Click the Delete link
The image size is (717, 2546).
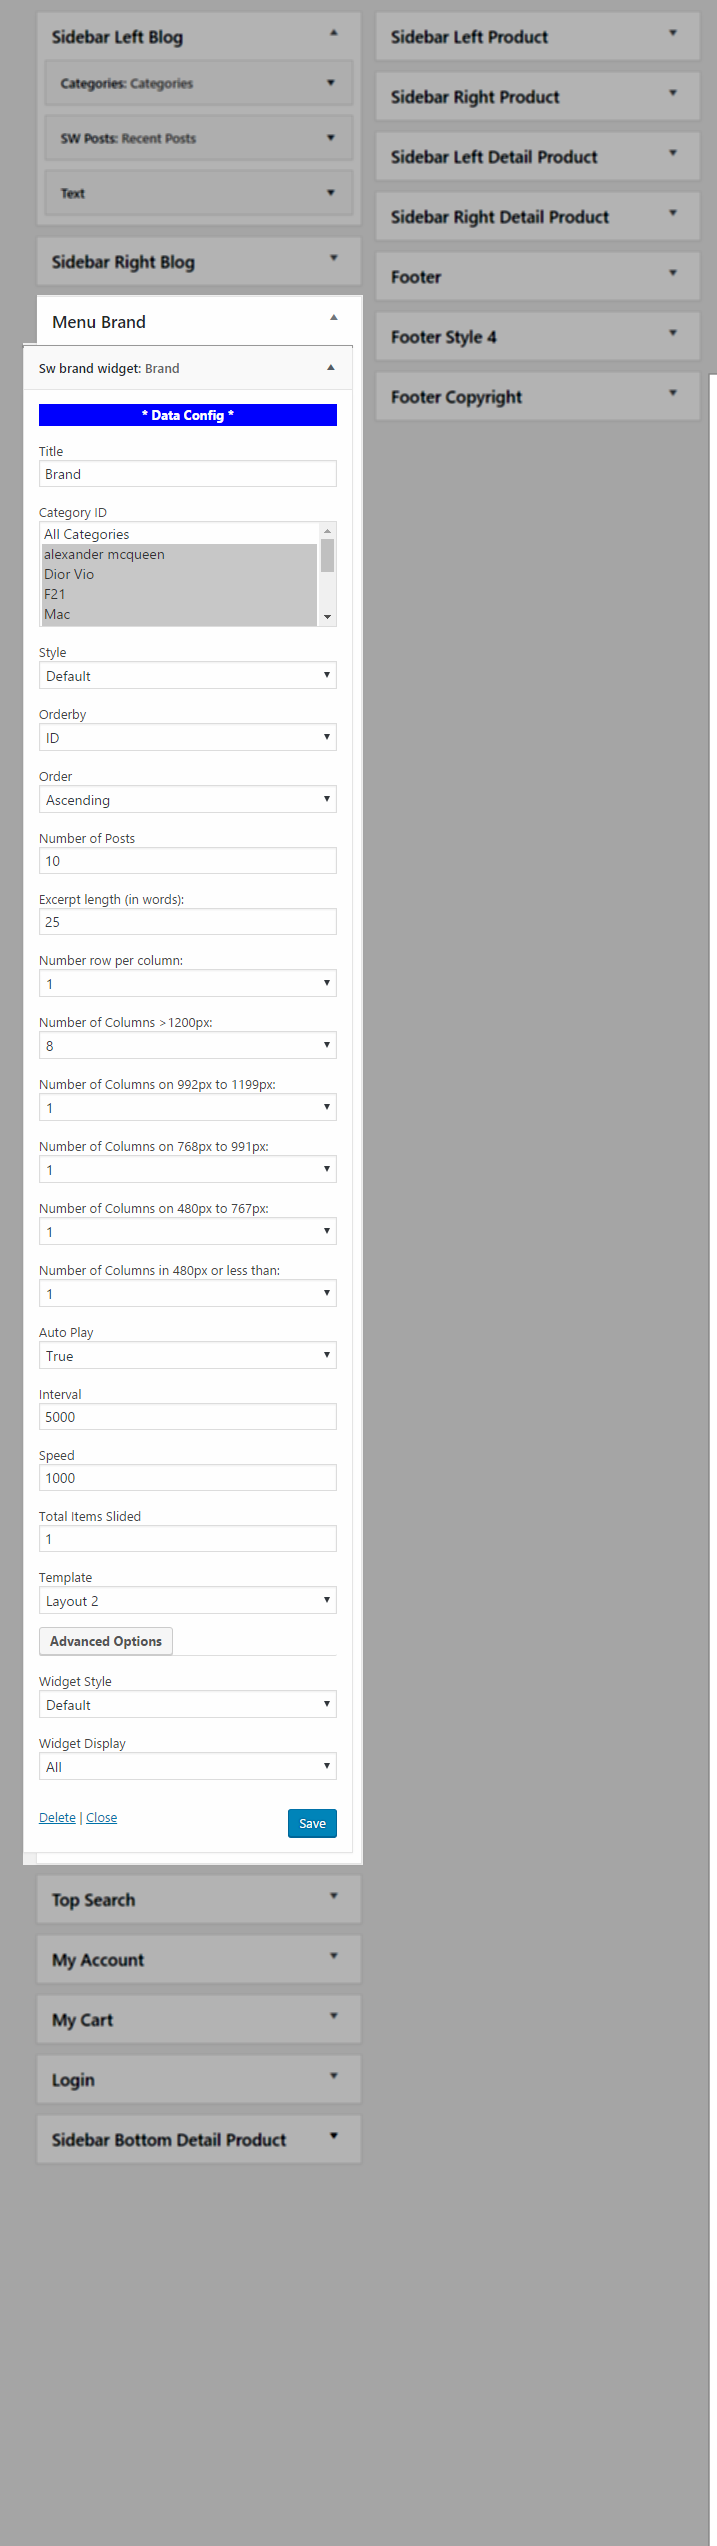point(57,1818)
